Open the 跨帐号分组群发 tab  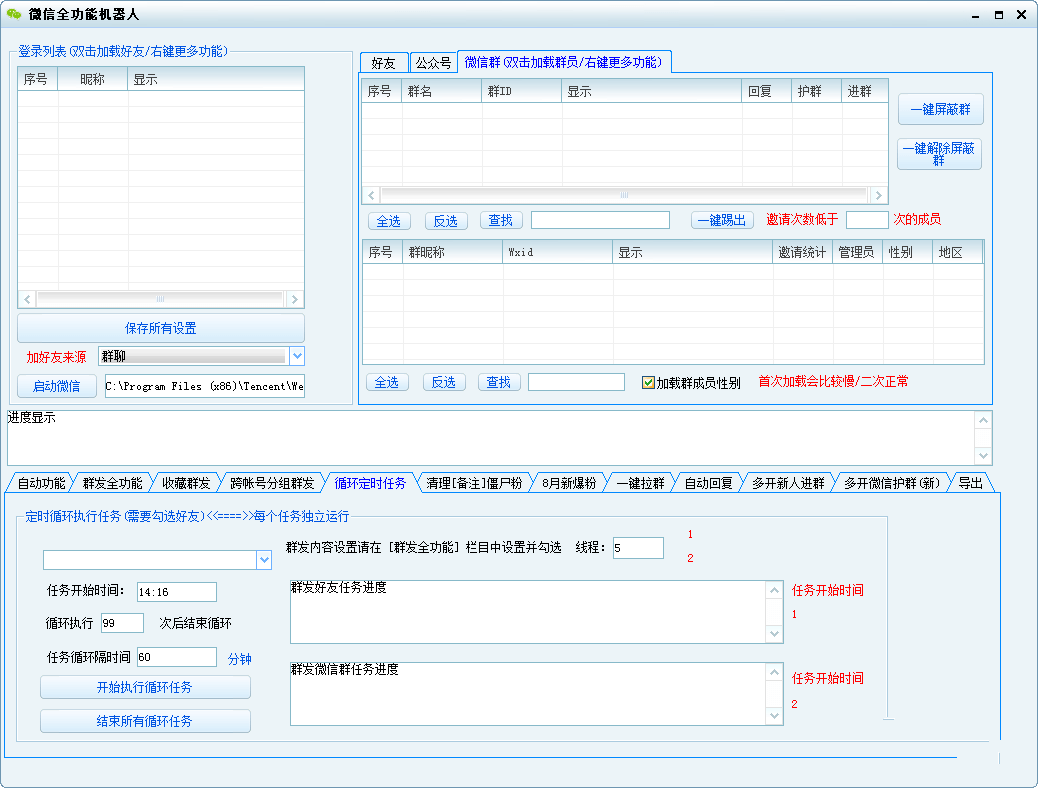(272, 483)
